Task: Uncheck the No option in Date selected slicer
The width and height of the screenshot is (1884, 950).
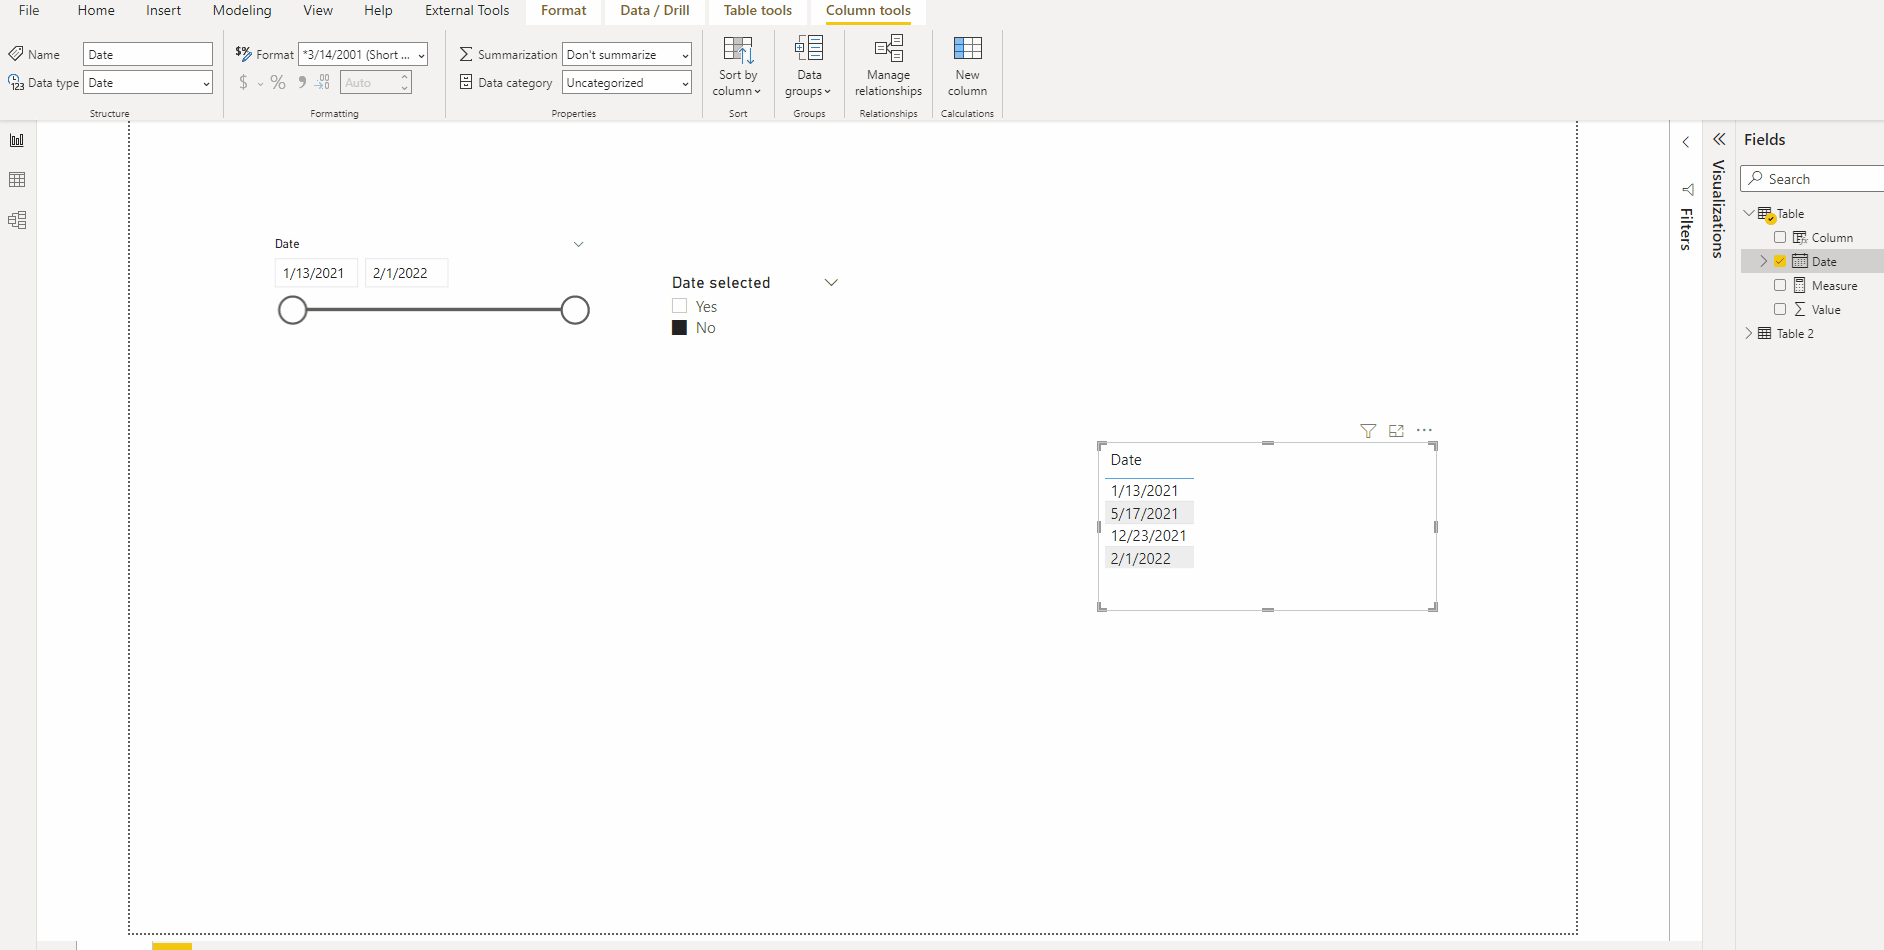Action: pos(680,328)
